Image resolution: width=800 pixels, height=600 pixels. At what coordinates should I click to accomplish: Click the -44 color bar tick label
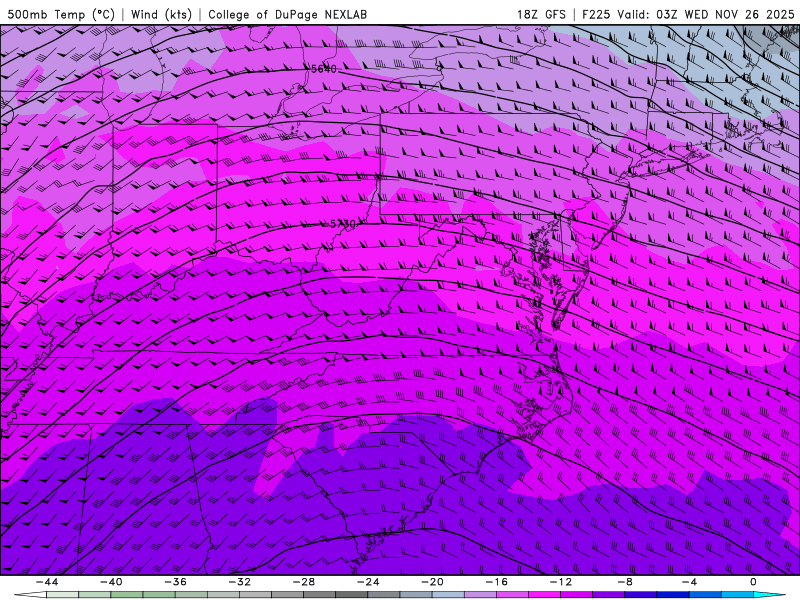[x=47, y=582]
